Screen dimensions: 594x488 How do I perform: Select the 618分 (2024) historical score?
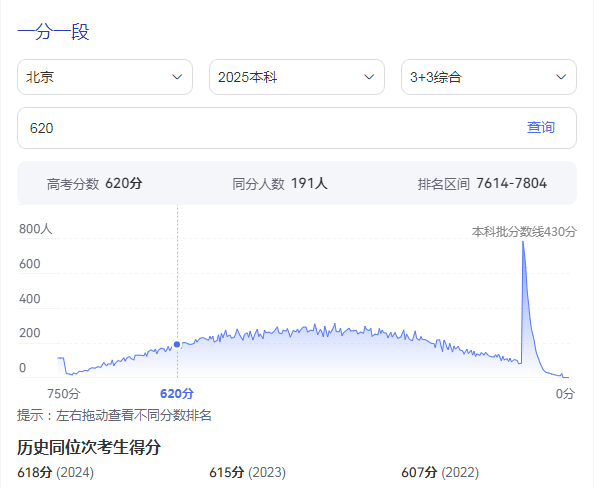coord(56,472)
